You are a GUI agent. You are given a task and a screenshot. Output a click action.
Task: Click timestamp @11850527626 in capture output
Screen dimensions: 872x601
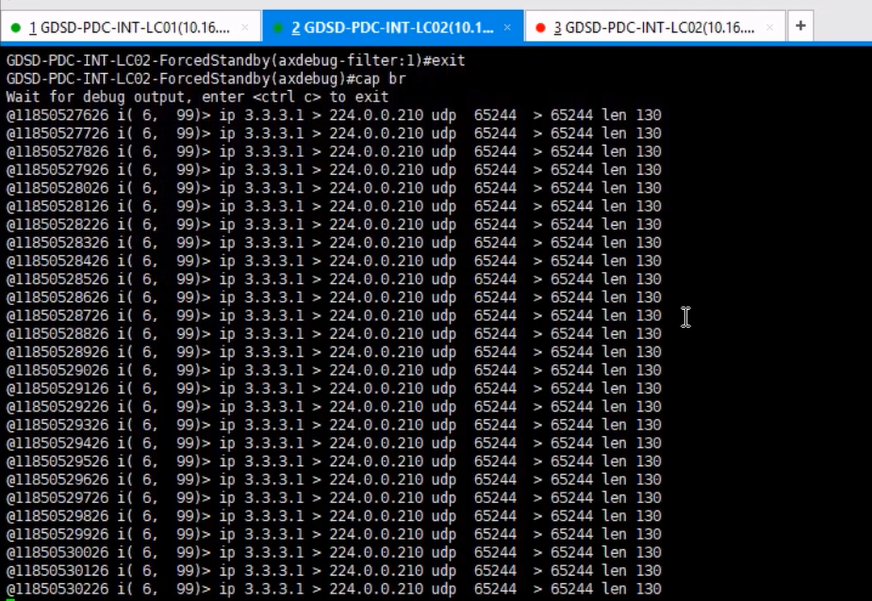[x=58, y=116]
